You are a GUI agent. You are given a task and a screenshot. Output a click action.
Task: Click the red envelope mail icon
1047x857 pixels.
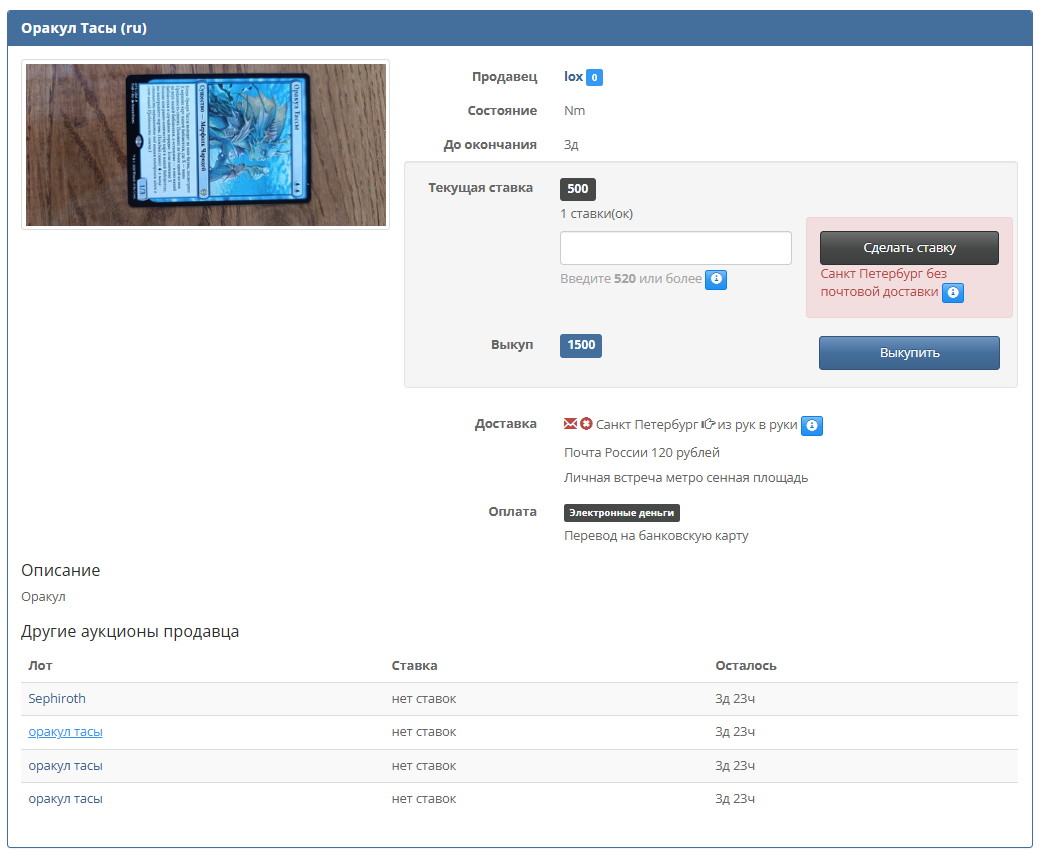571,424
